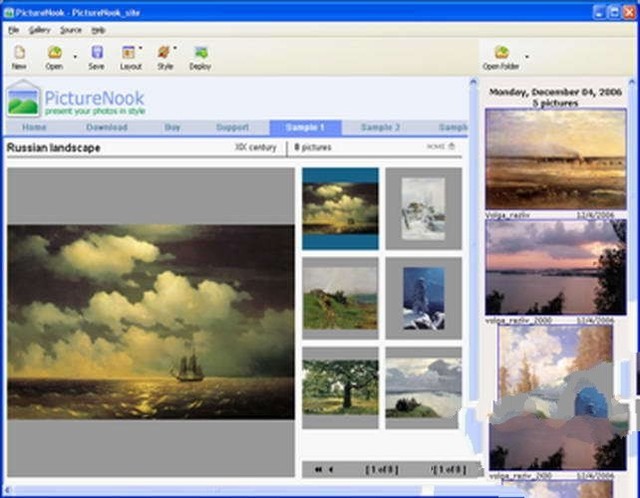
Task: Open the Style tool
Action: (164, 56)
